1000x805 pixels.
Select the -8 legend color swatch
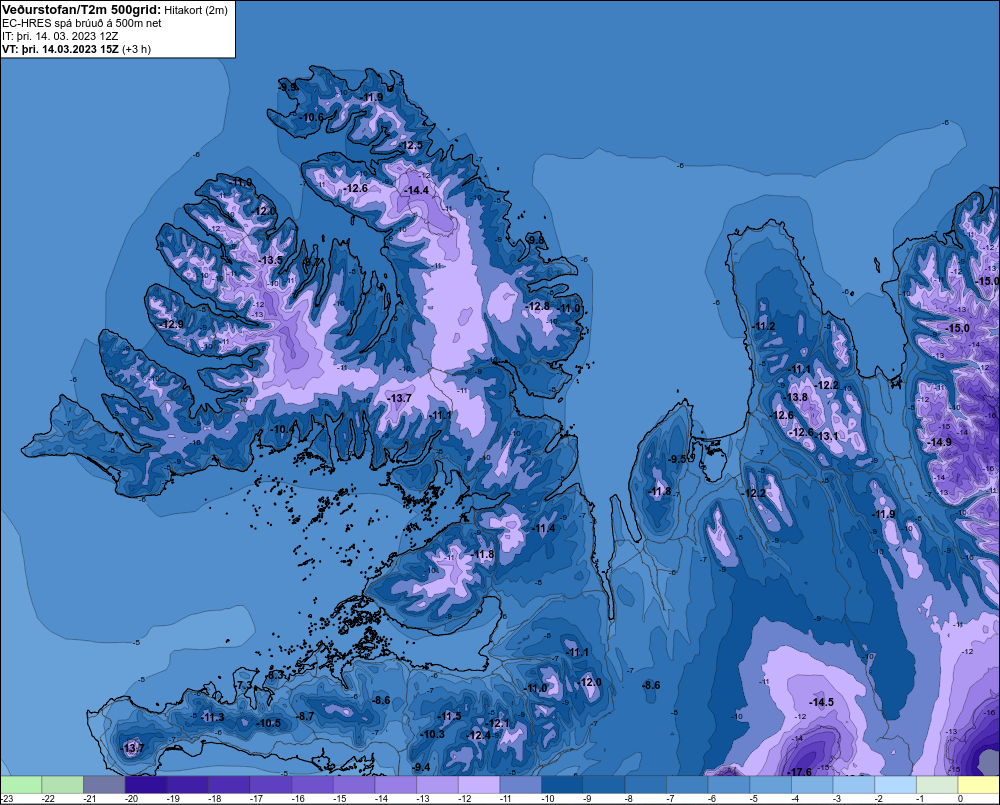coord(646,785)
